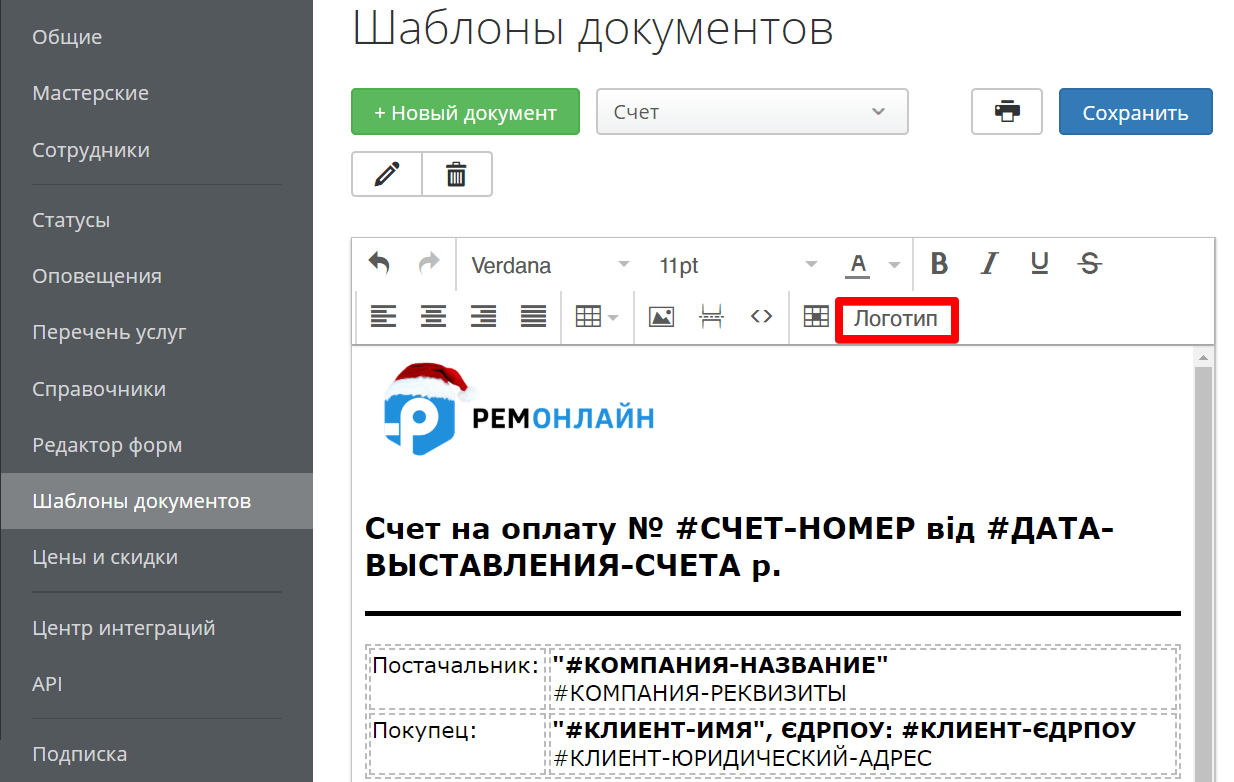This screenshot has width=1234, height=782.
Task: Click the Логотип button in the toolbar
Action: coord(895,318)
